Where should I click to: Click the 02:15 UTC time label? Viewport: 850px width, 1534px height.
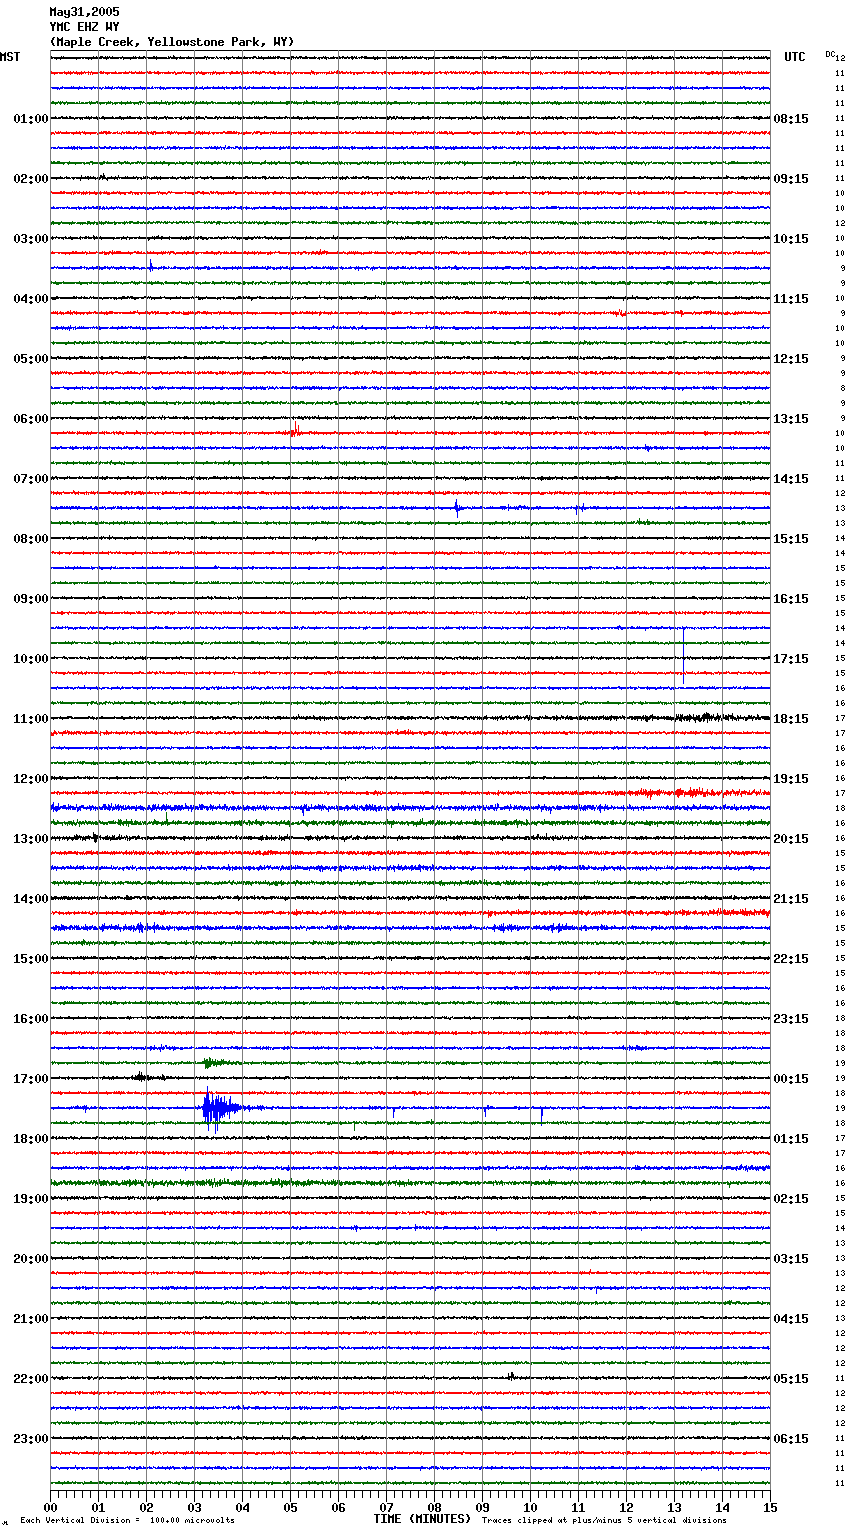coord(791,1199)
